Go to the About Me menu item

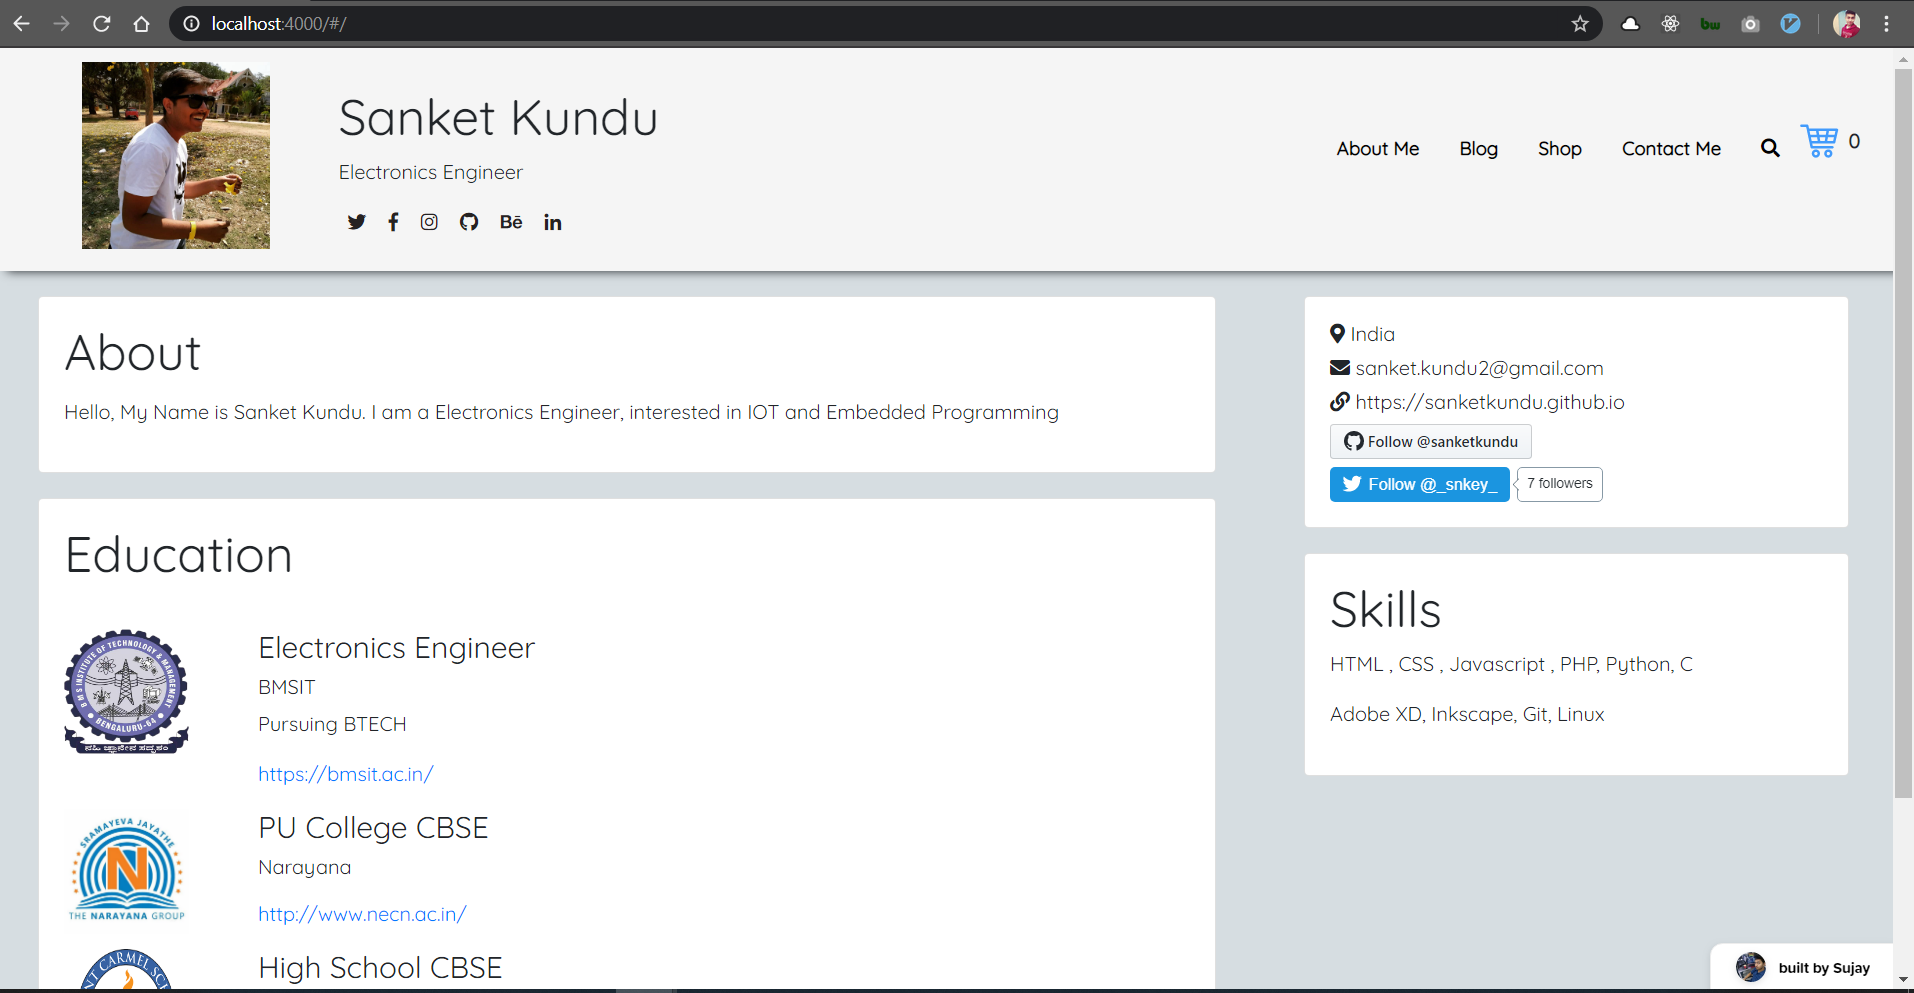click(x=1377, y=149)
